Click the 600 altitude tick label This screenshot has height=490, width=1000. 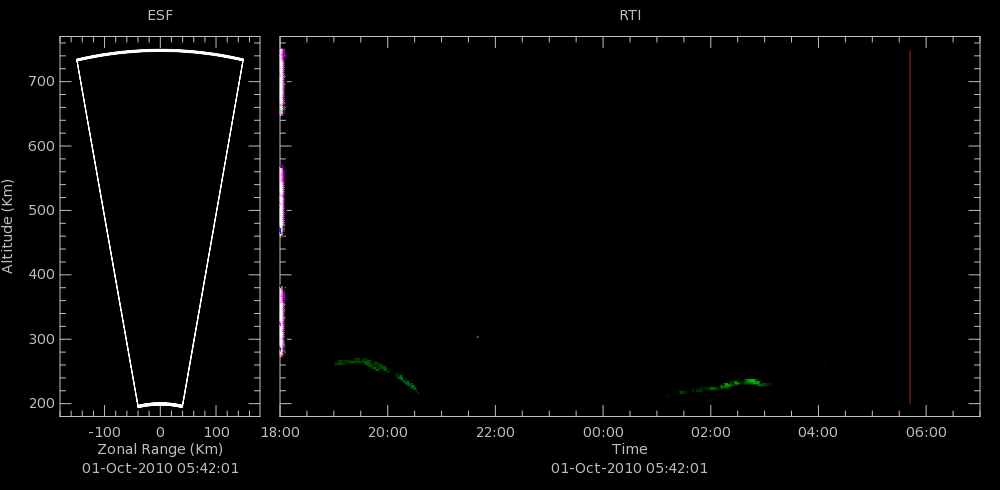[42, 146]
